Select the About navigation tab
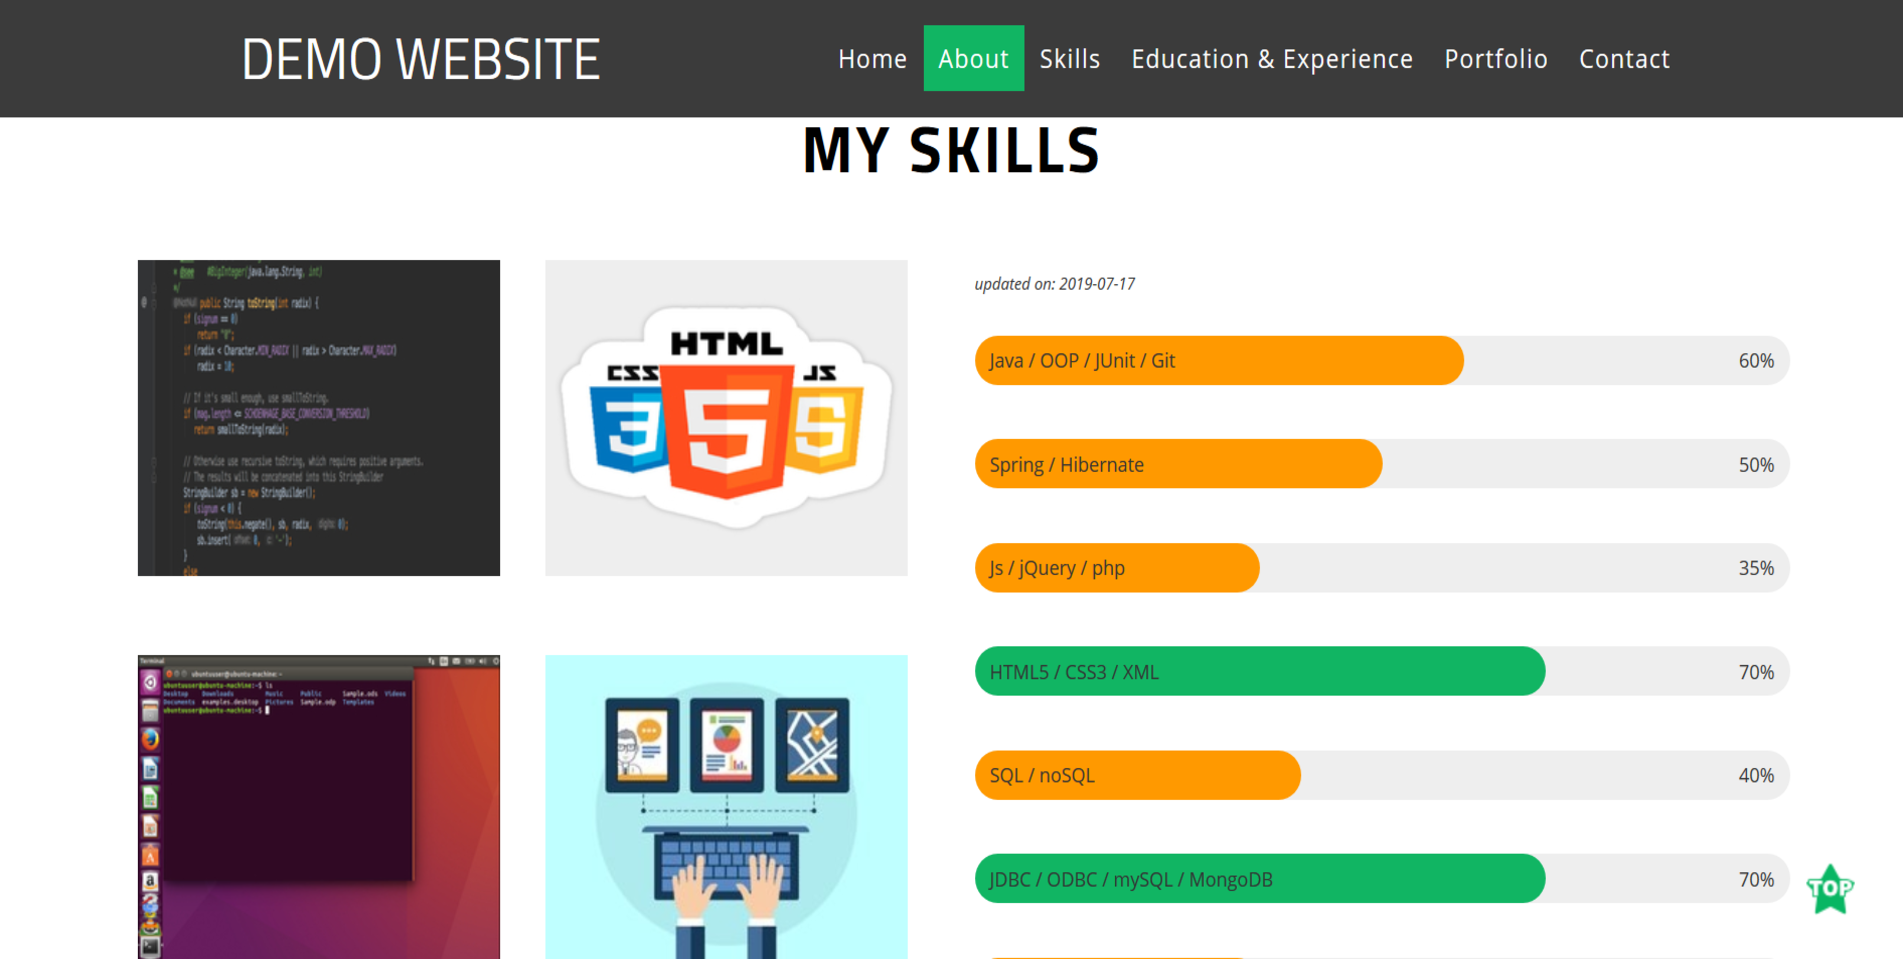The image size is (1903, 959). click(x=973, y=59)
